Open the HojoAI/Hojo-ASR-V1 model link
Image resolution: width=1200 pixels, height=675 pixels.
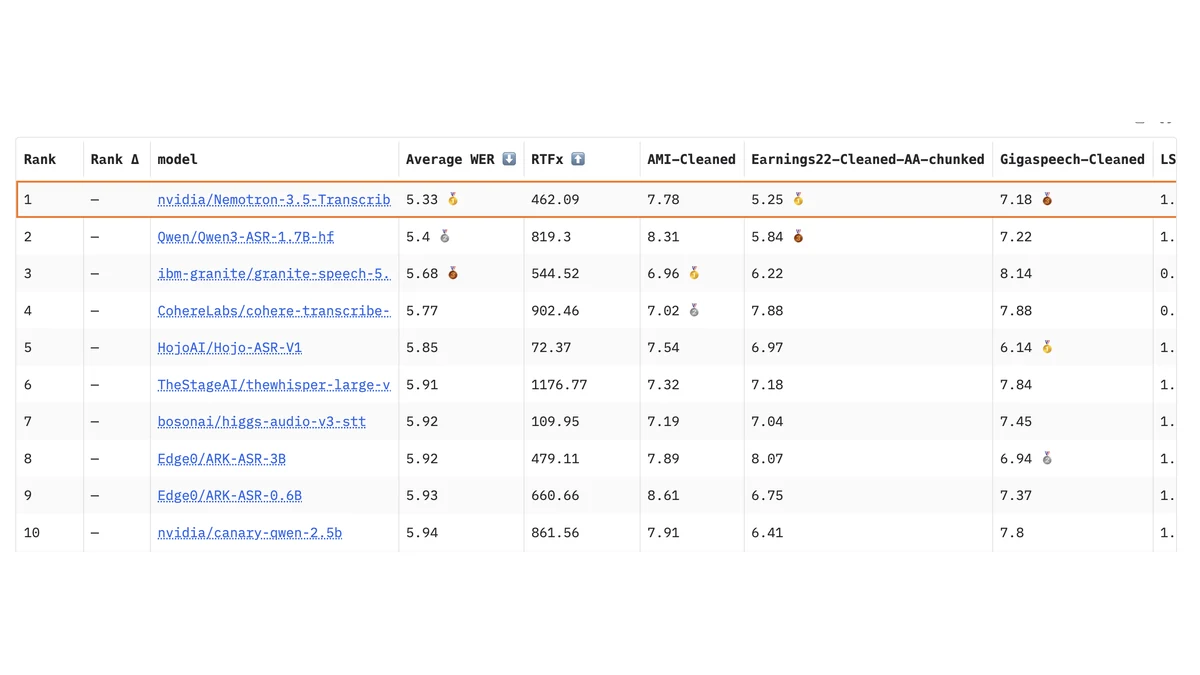click(230, 347)
